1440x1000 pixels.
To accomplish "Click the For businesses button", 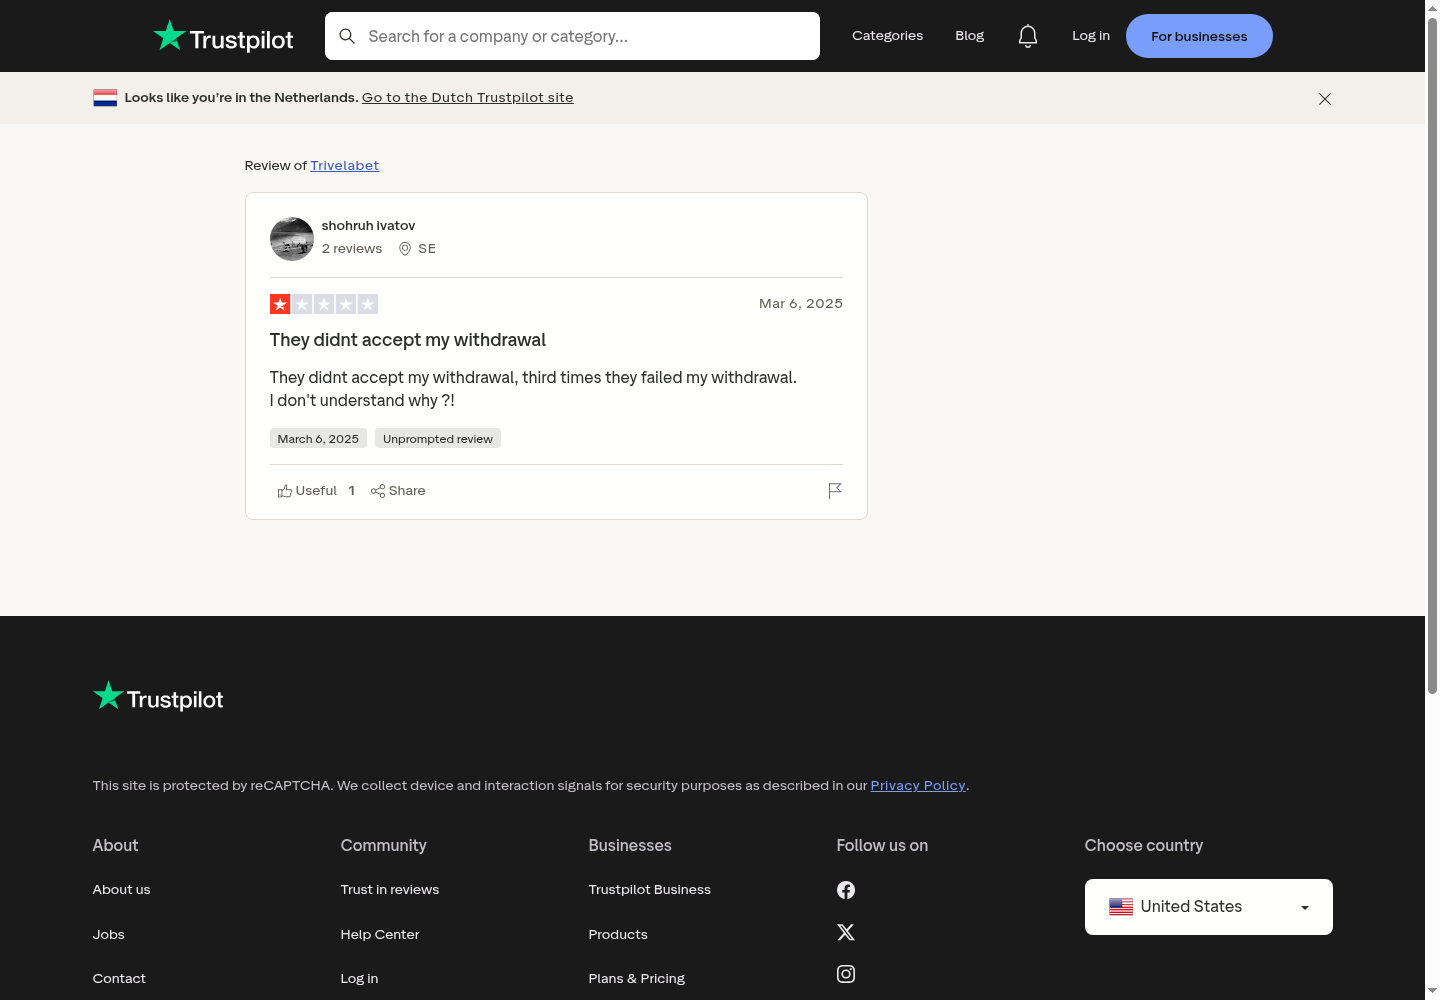I will [1199, 36].
